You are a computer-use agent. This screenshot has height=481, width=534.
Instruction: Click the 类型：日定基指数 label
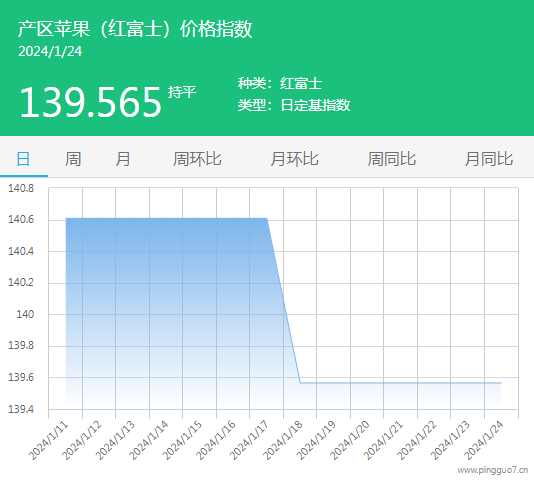[294, 105]
